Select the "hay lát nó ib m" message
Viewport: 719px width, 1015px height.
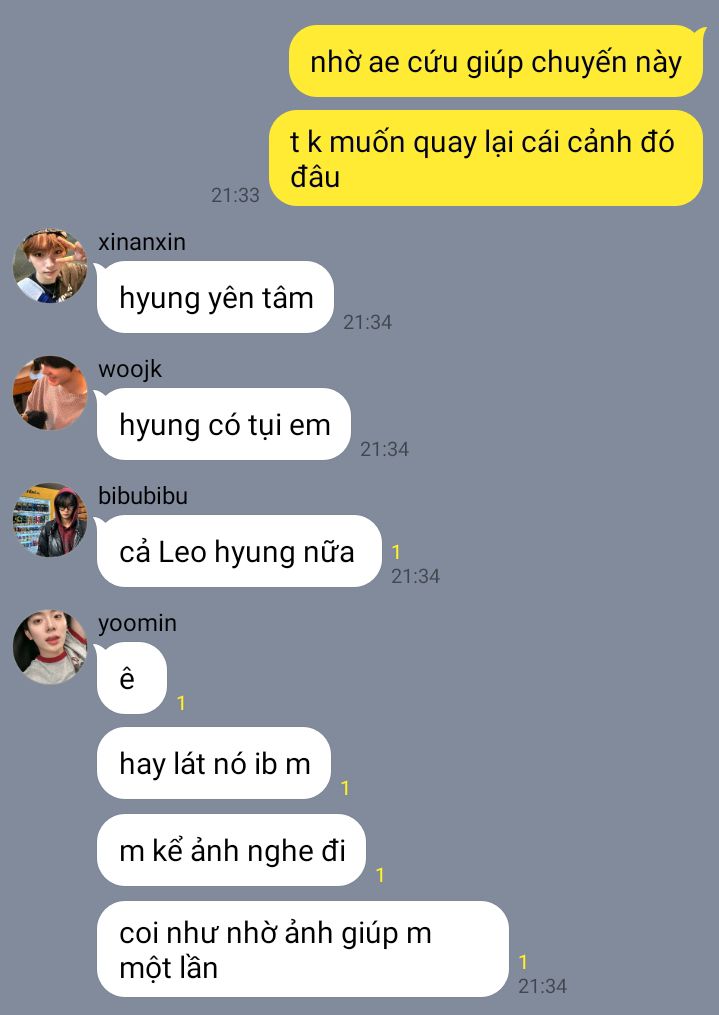point(214,763)
